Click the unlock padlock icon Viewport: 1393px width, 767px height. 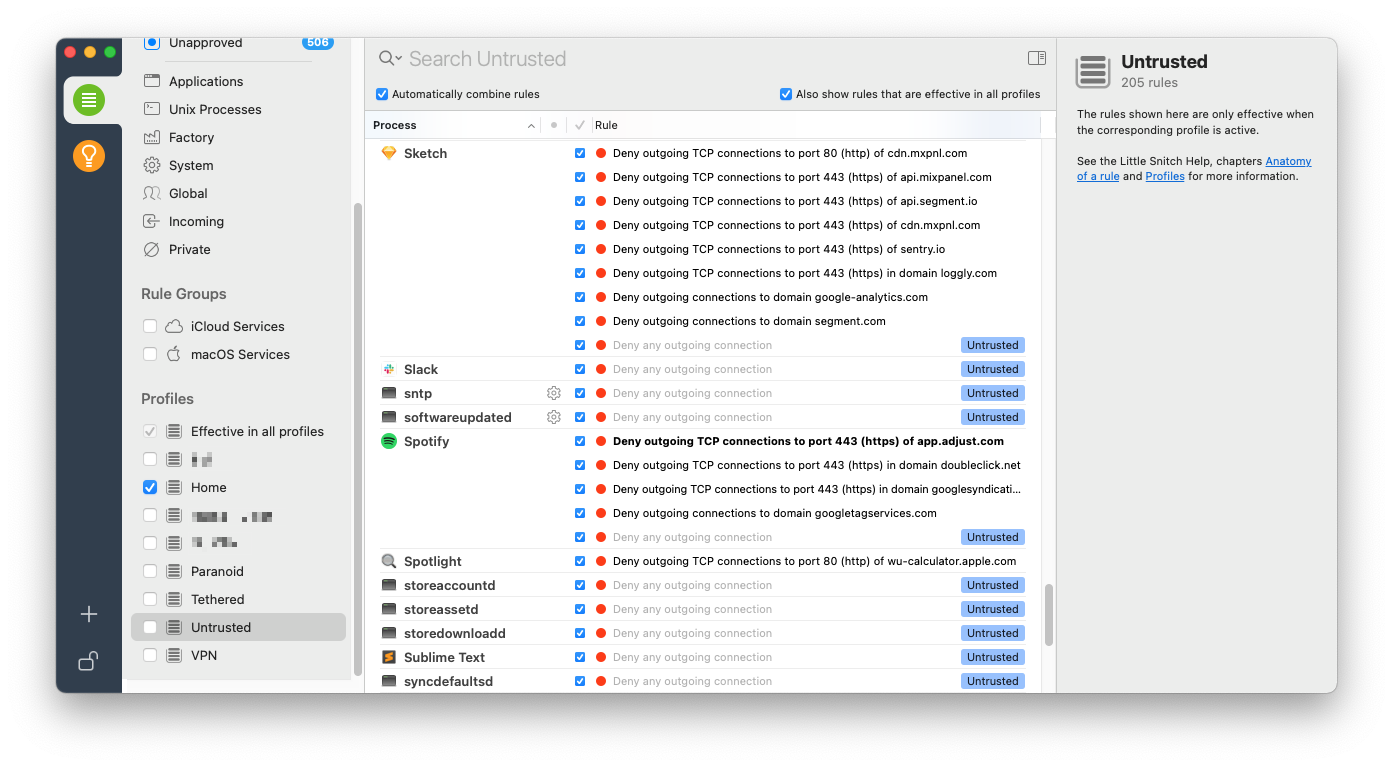[x=89, y=661]
